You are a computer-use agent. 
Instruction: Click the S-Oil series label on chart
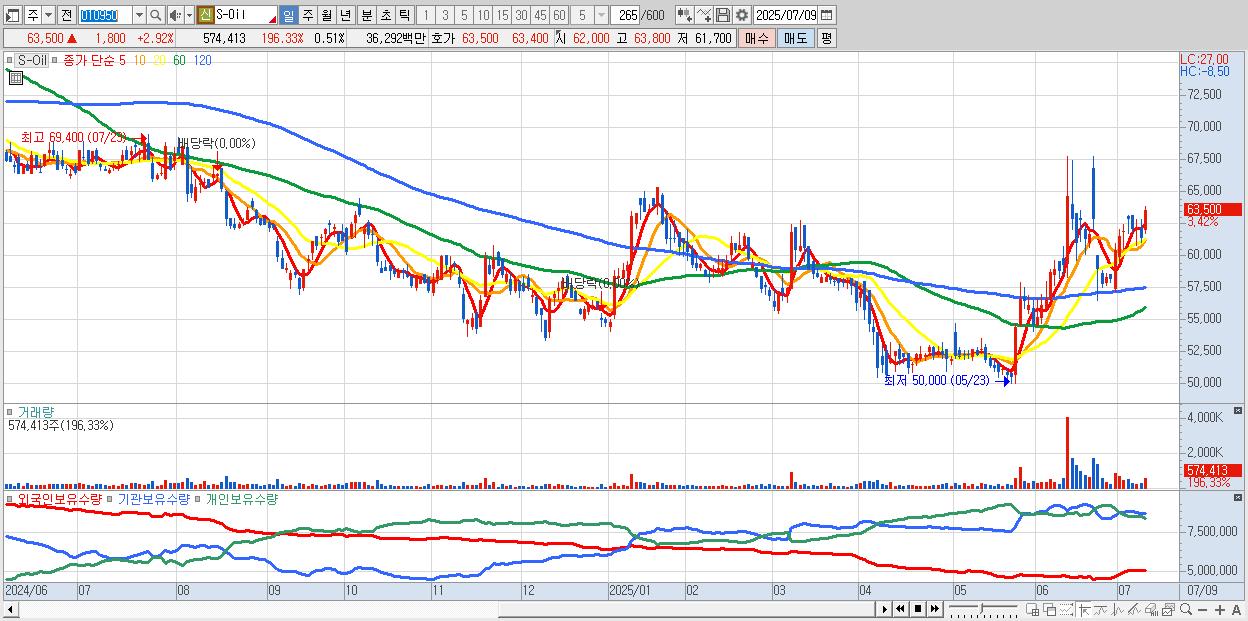coord(34,60)
